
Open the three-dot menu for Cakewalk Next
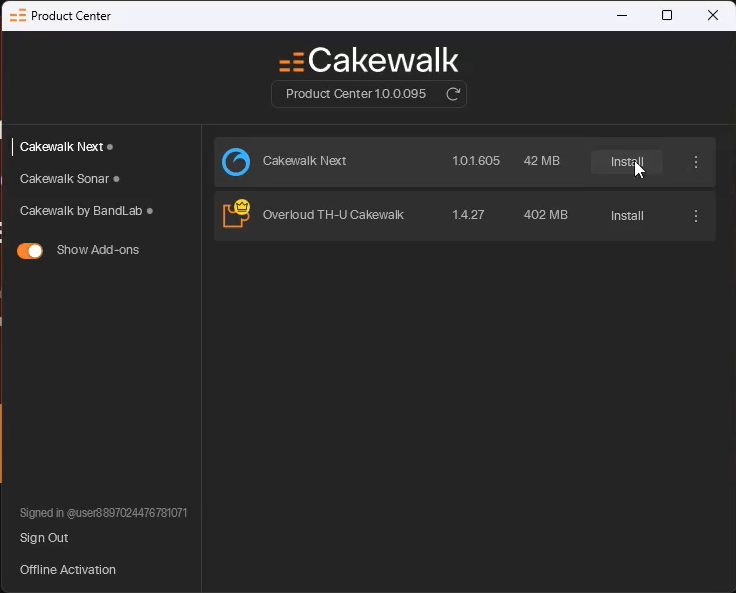696,162
